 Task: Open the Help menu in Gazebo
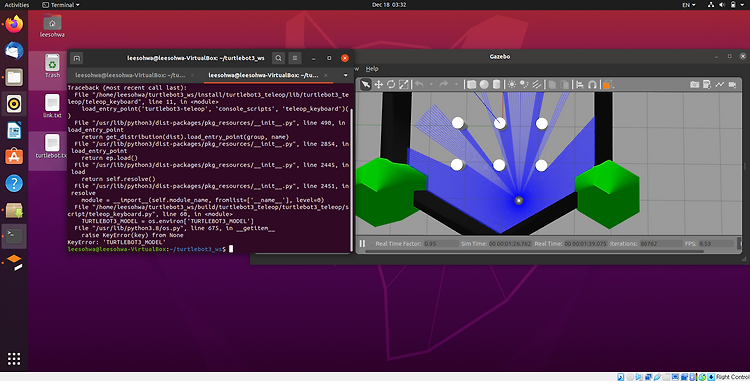click(x=372, y=69)
